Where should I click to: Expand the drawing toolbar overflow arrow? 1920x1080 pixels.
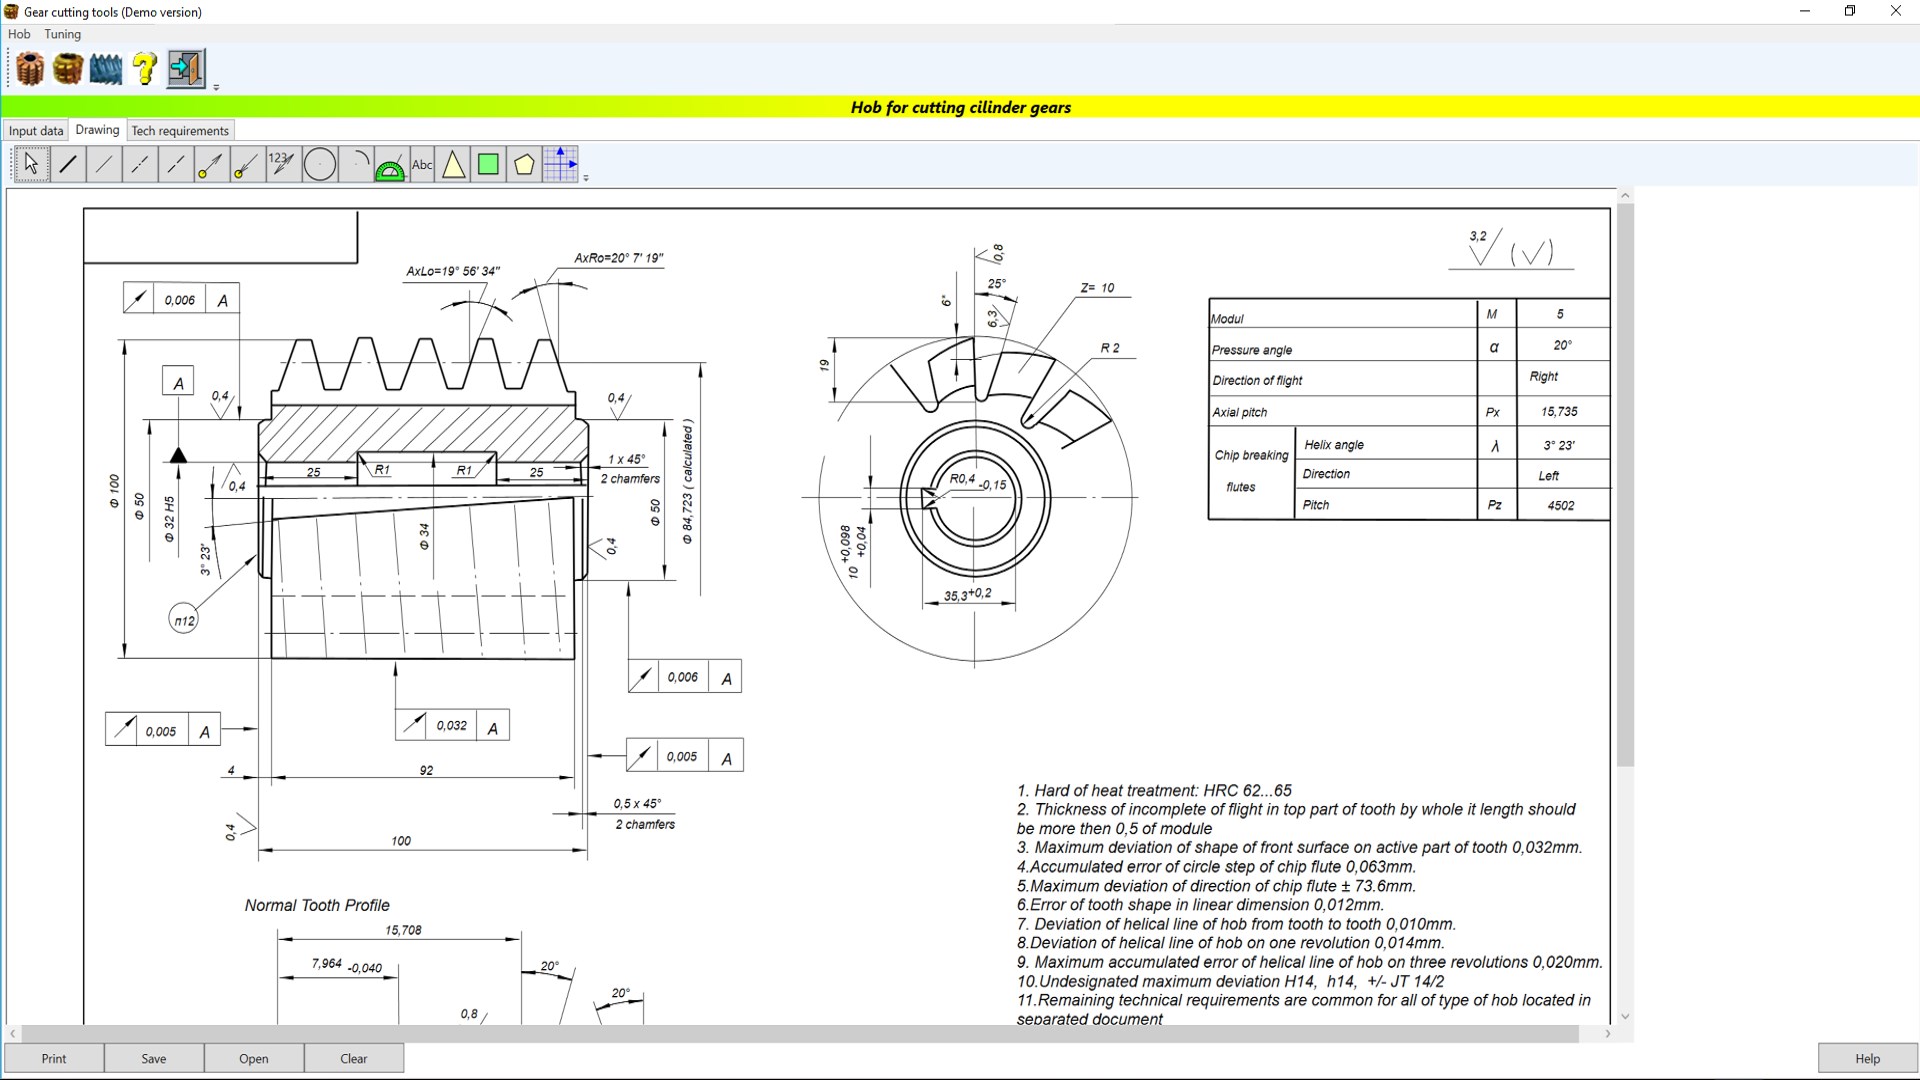(x=586, y=178)
